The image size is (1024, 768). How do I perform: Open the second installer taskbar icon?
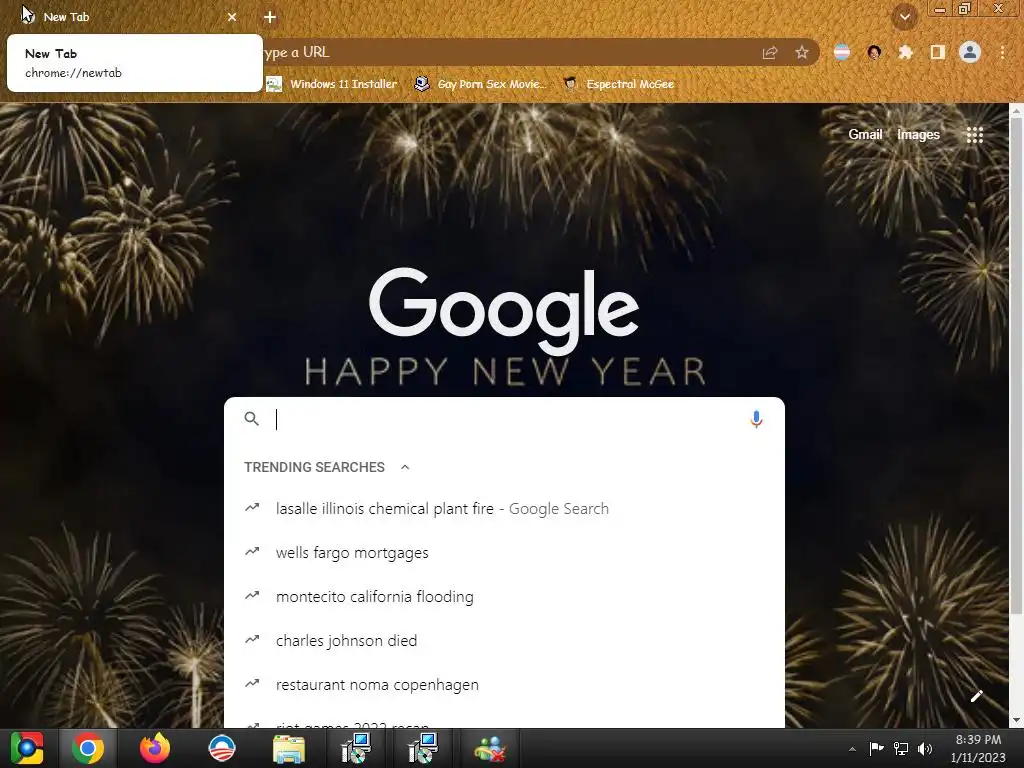(423, 748)
